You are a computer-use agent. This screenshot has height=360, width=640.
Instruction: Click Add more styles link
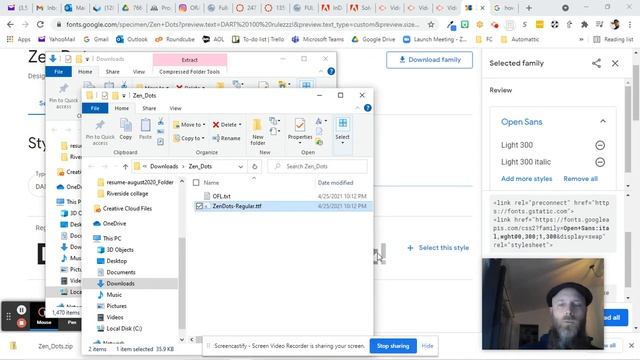pos(527,179)
